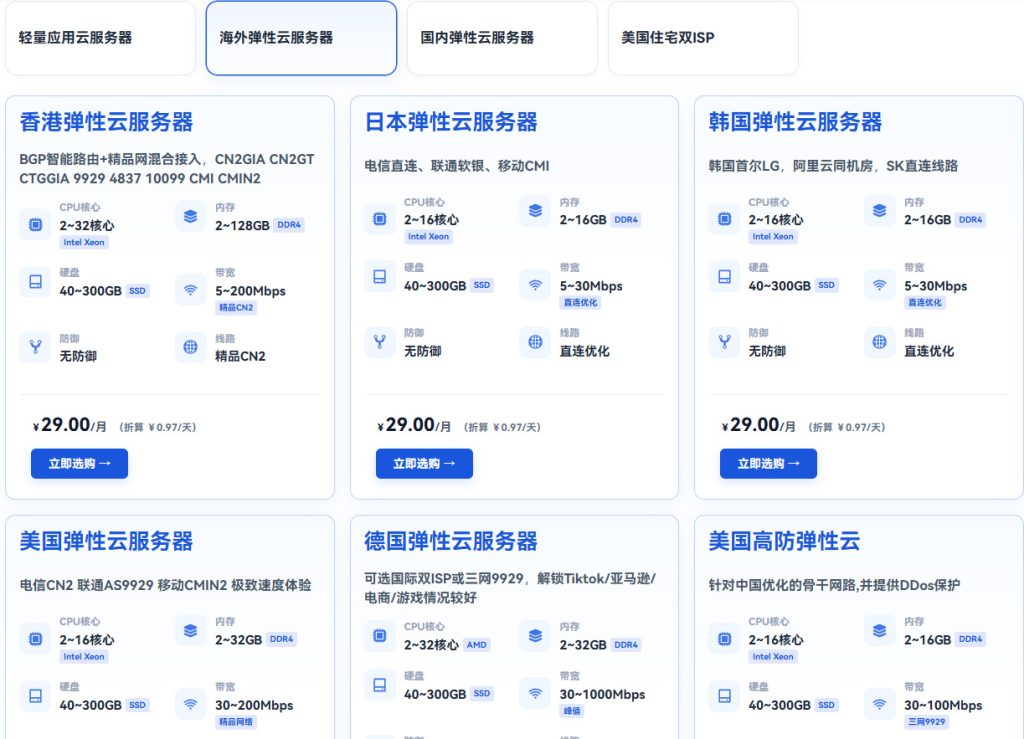Click the defense icon in the 日本 card
1024x739 pixels.
click(380, 341)
